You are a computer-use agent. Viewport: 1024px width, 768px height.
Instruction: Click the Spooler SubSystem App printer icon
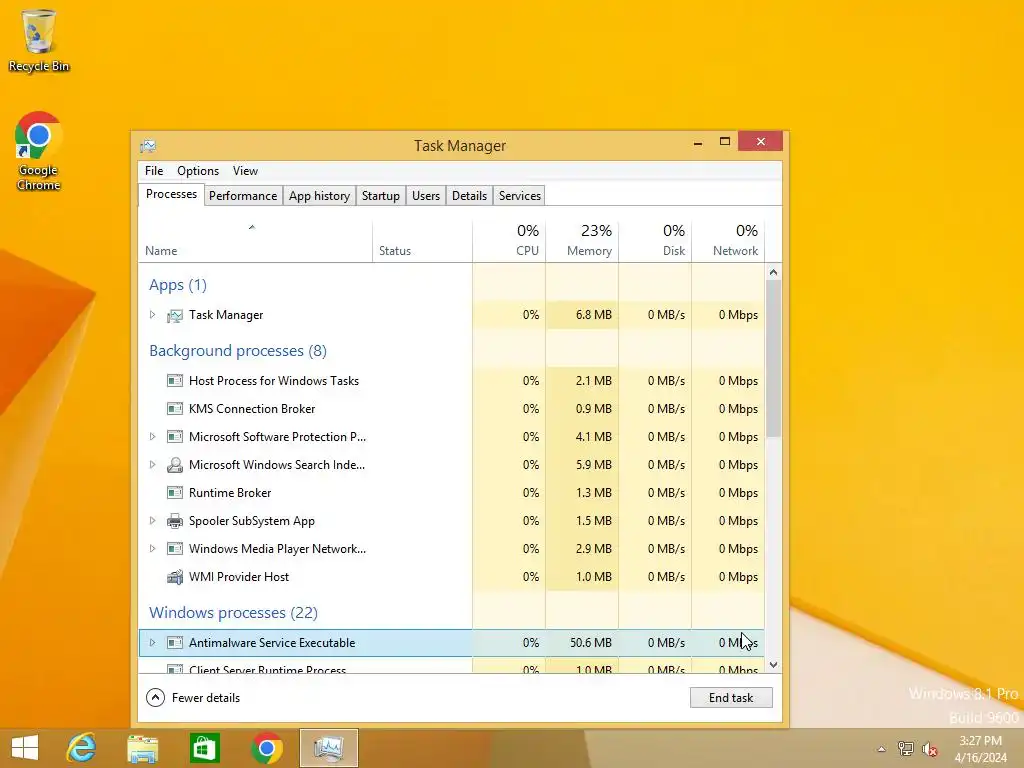[x=174, y=521]
